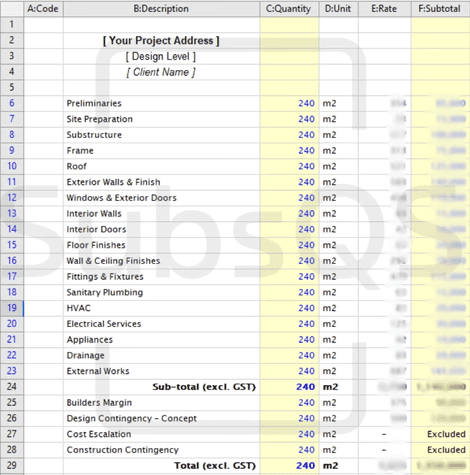Select the Frame description cell

tap(161, 151)
